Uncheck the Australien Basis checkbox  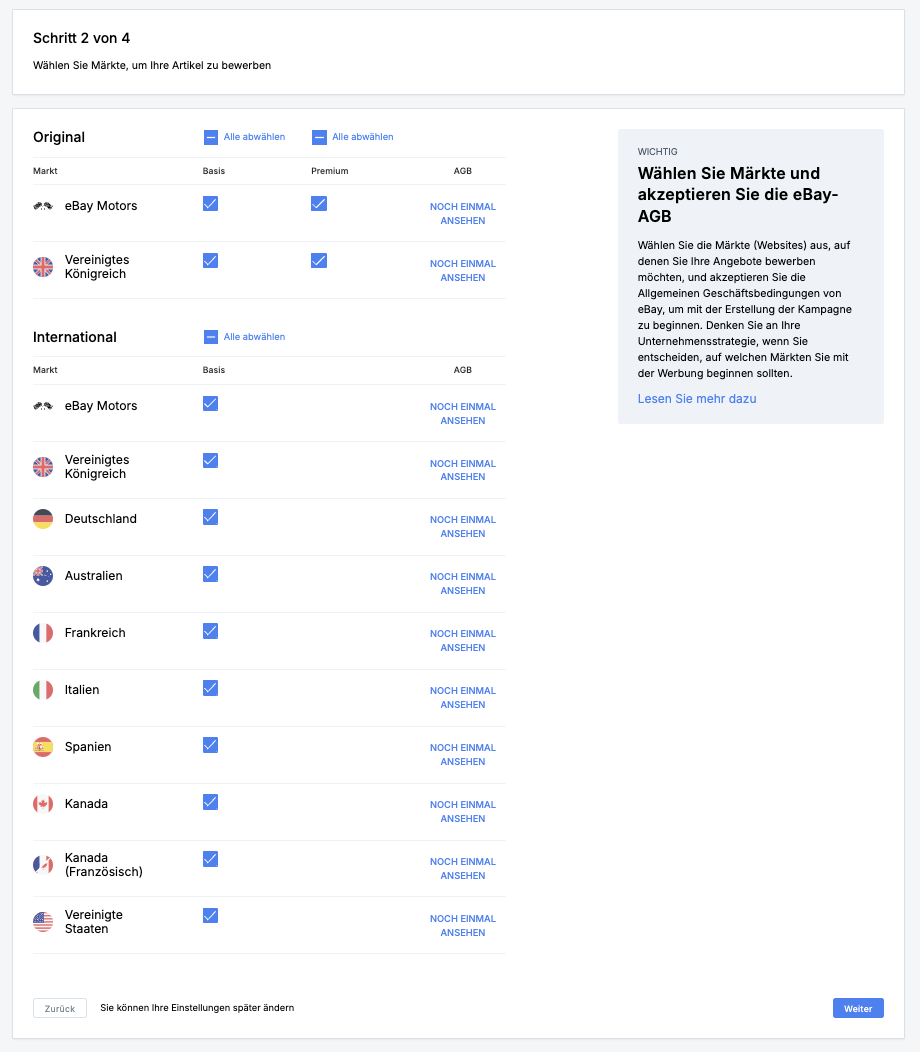pyautogui.click(x=211, y=574)
